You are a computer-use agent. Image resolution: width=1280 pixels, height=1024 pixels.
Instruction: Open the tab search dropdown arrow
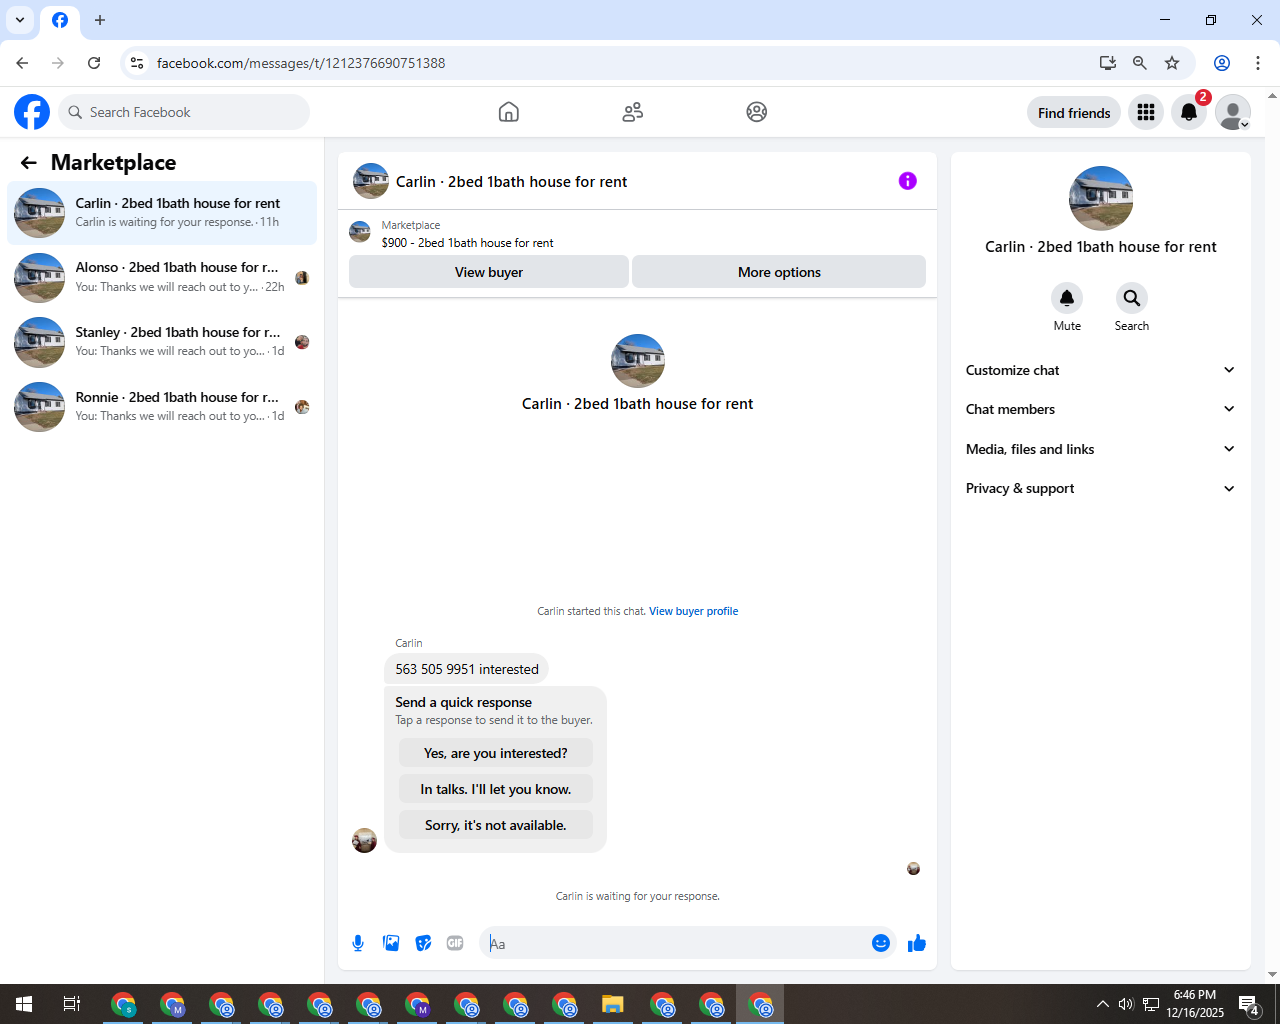20,20
